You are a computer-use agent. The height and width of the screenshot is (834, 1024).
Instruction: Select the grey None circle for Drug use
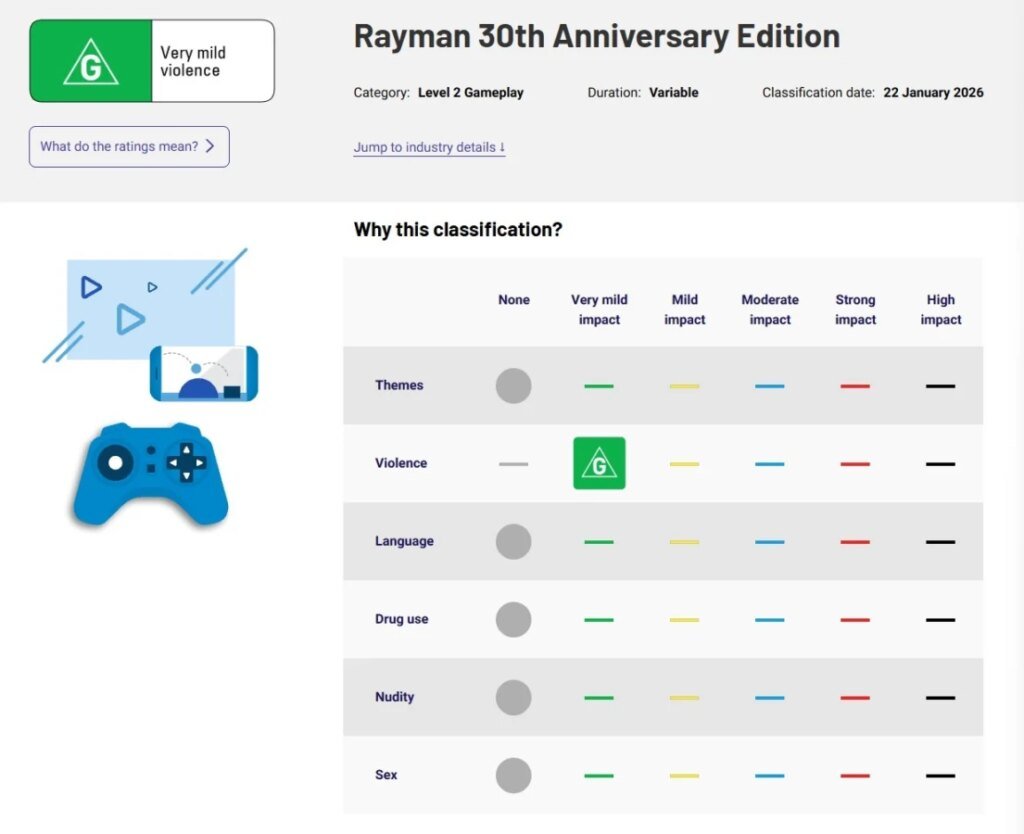(x=513, y=620)
